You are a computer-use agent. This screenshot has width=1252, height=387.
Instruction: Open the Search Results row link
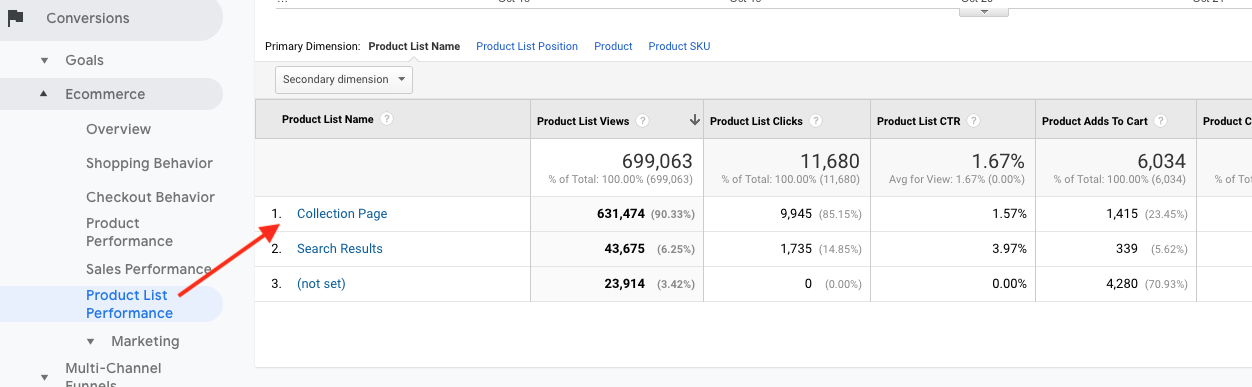coord(340,249)
